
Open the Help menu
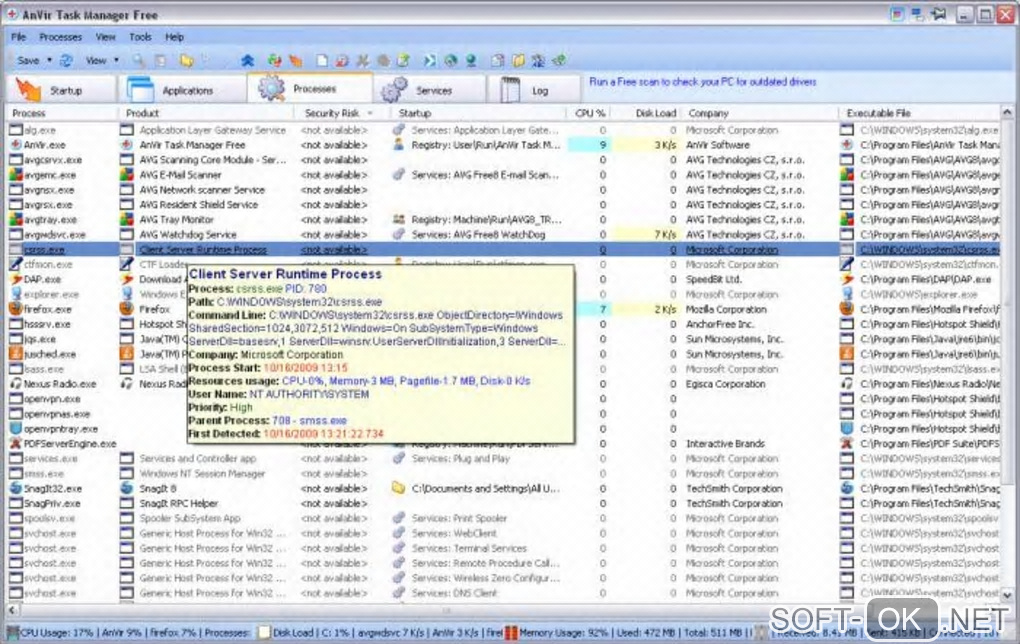click(174, 37)
